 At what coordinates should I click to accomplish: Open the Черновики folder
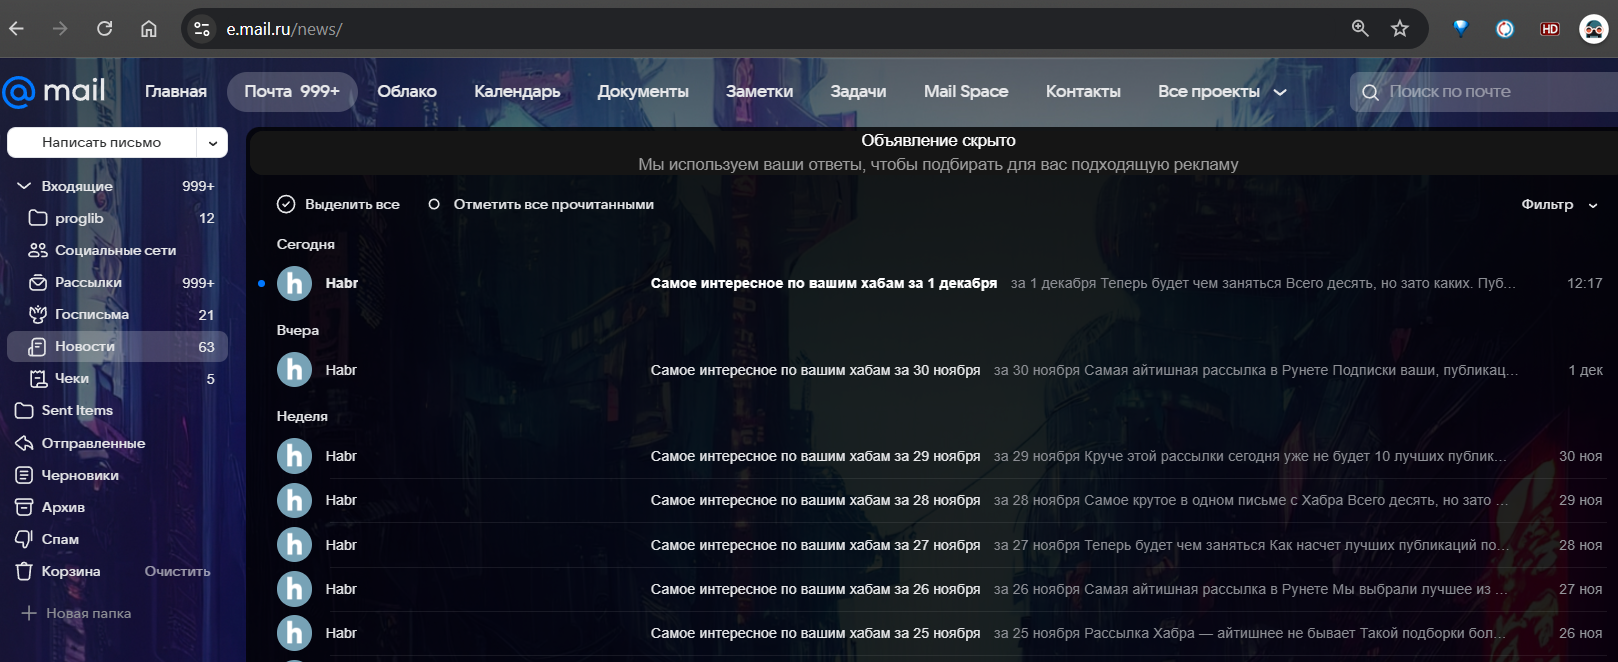[x=117, y=475]
